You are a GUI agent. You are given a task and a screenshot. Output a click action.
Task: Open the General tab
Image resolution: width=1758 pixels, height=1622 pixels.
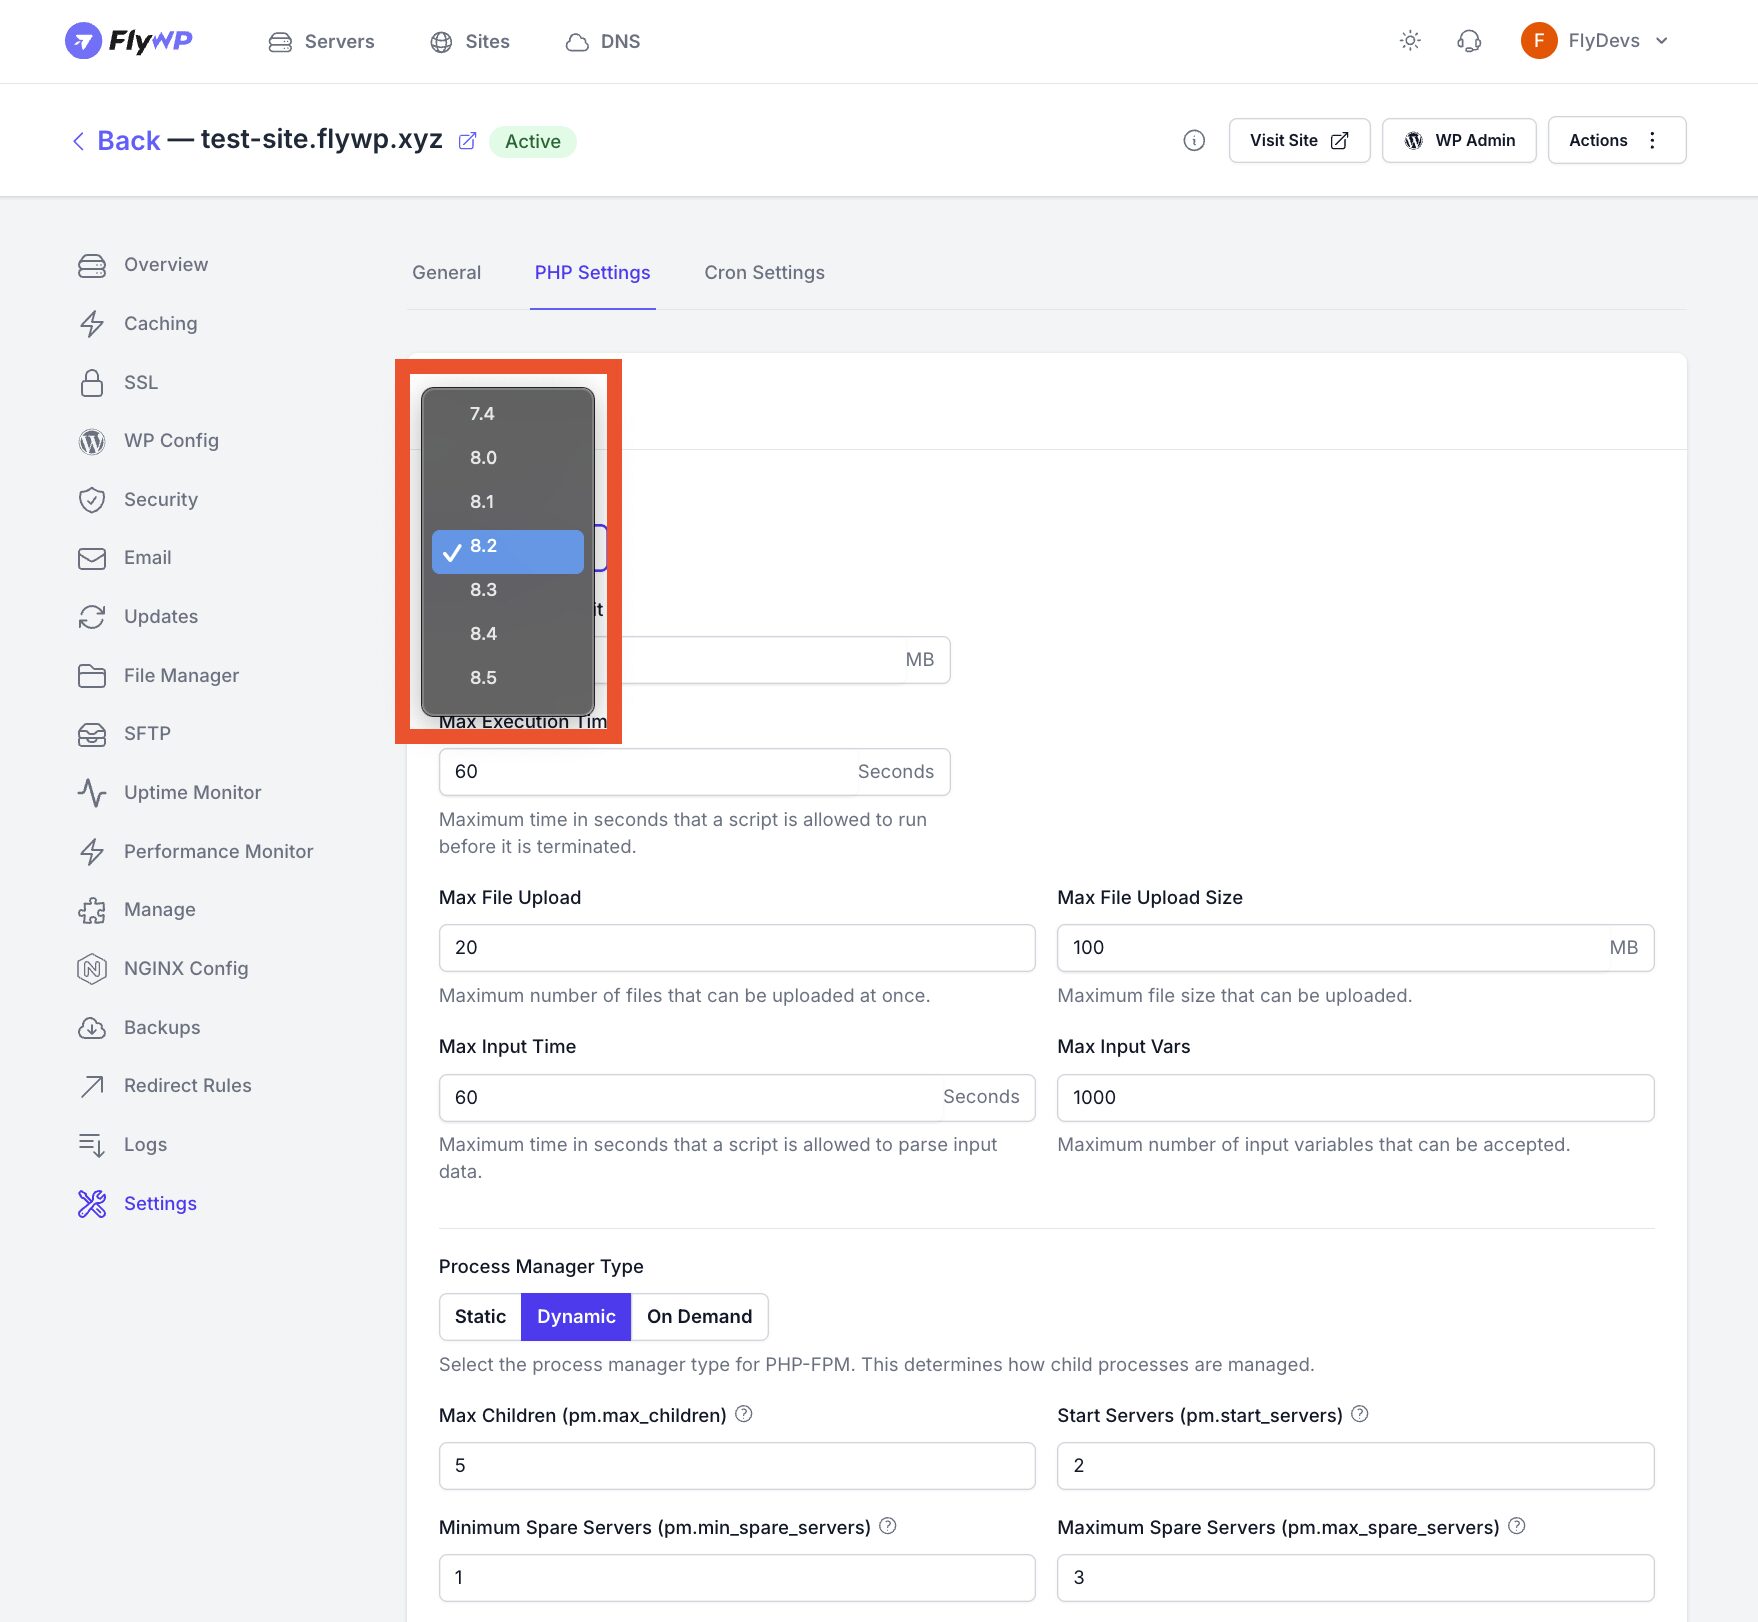(x=446, y=272)
